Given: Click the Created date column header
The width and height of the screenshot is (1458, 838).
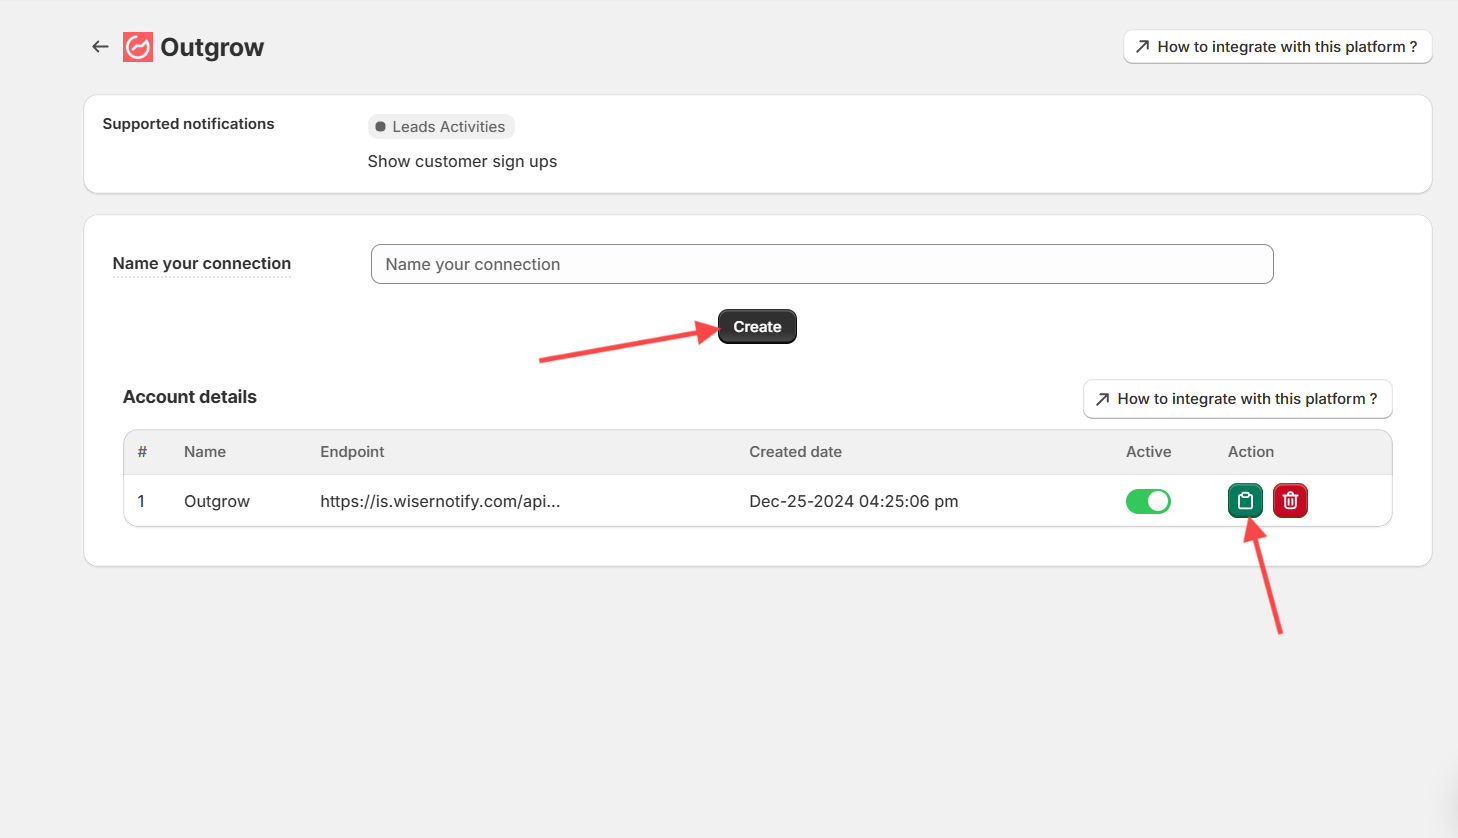Looking at the screenshot, I should point(795,452).
